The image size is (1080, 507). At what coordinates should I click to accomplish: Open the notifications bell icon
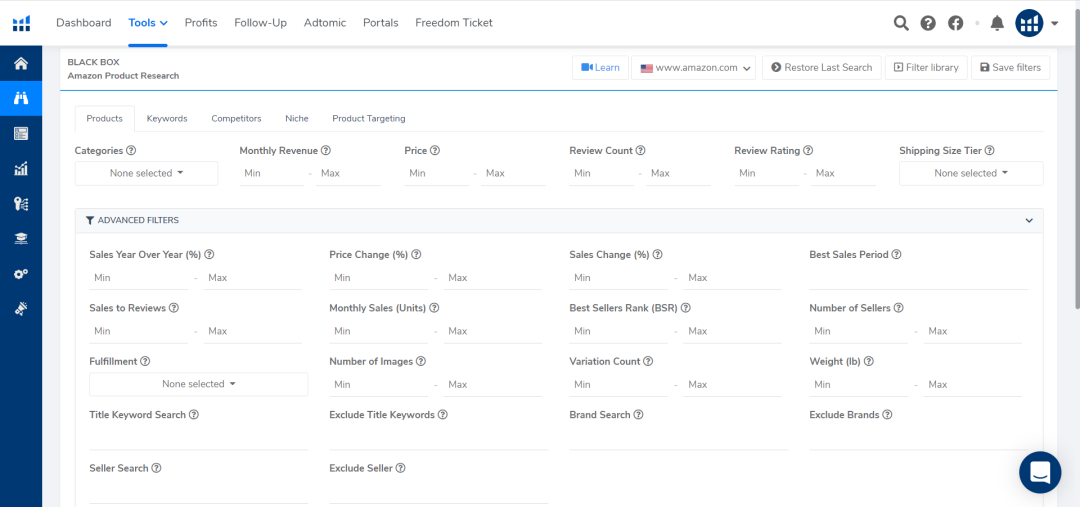coord(996,23)
